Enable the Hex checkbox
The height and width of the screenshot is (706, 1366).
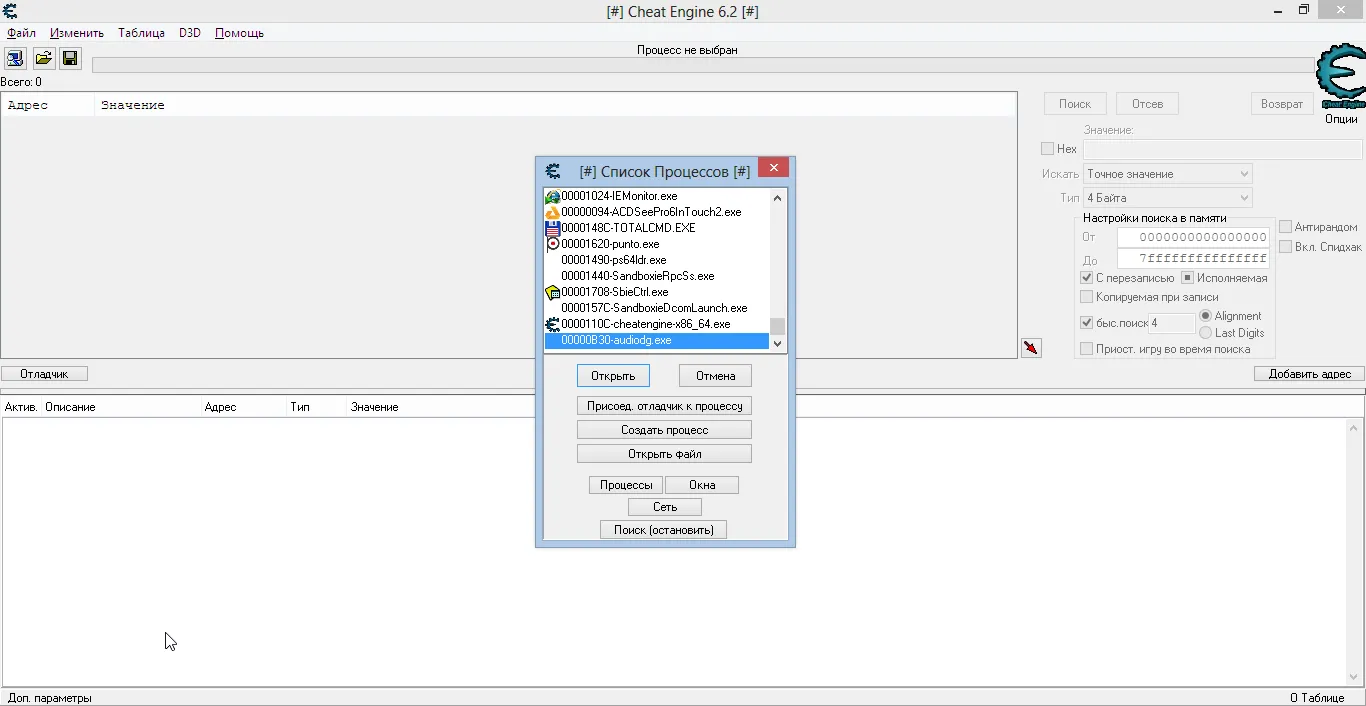1048,149
